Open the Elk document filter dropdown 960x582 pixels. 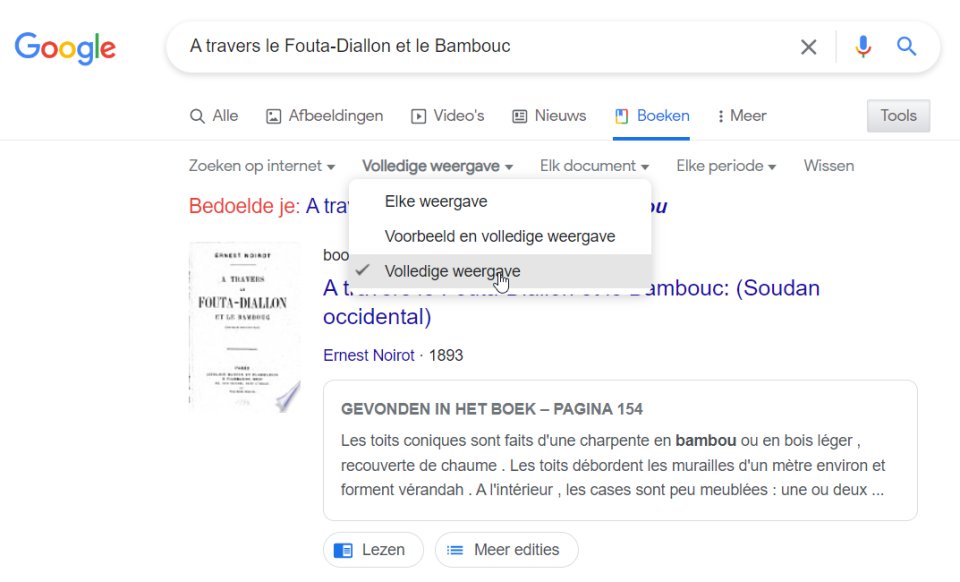point(594,165)
